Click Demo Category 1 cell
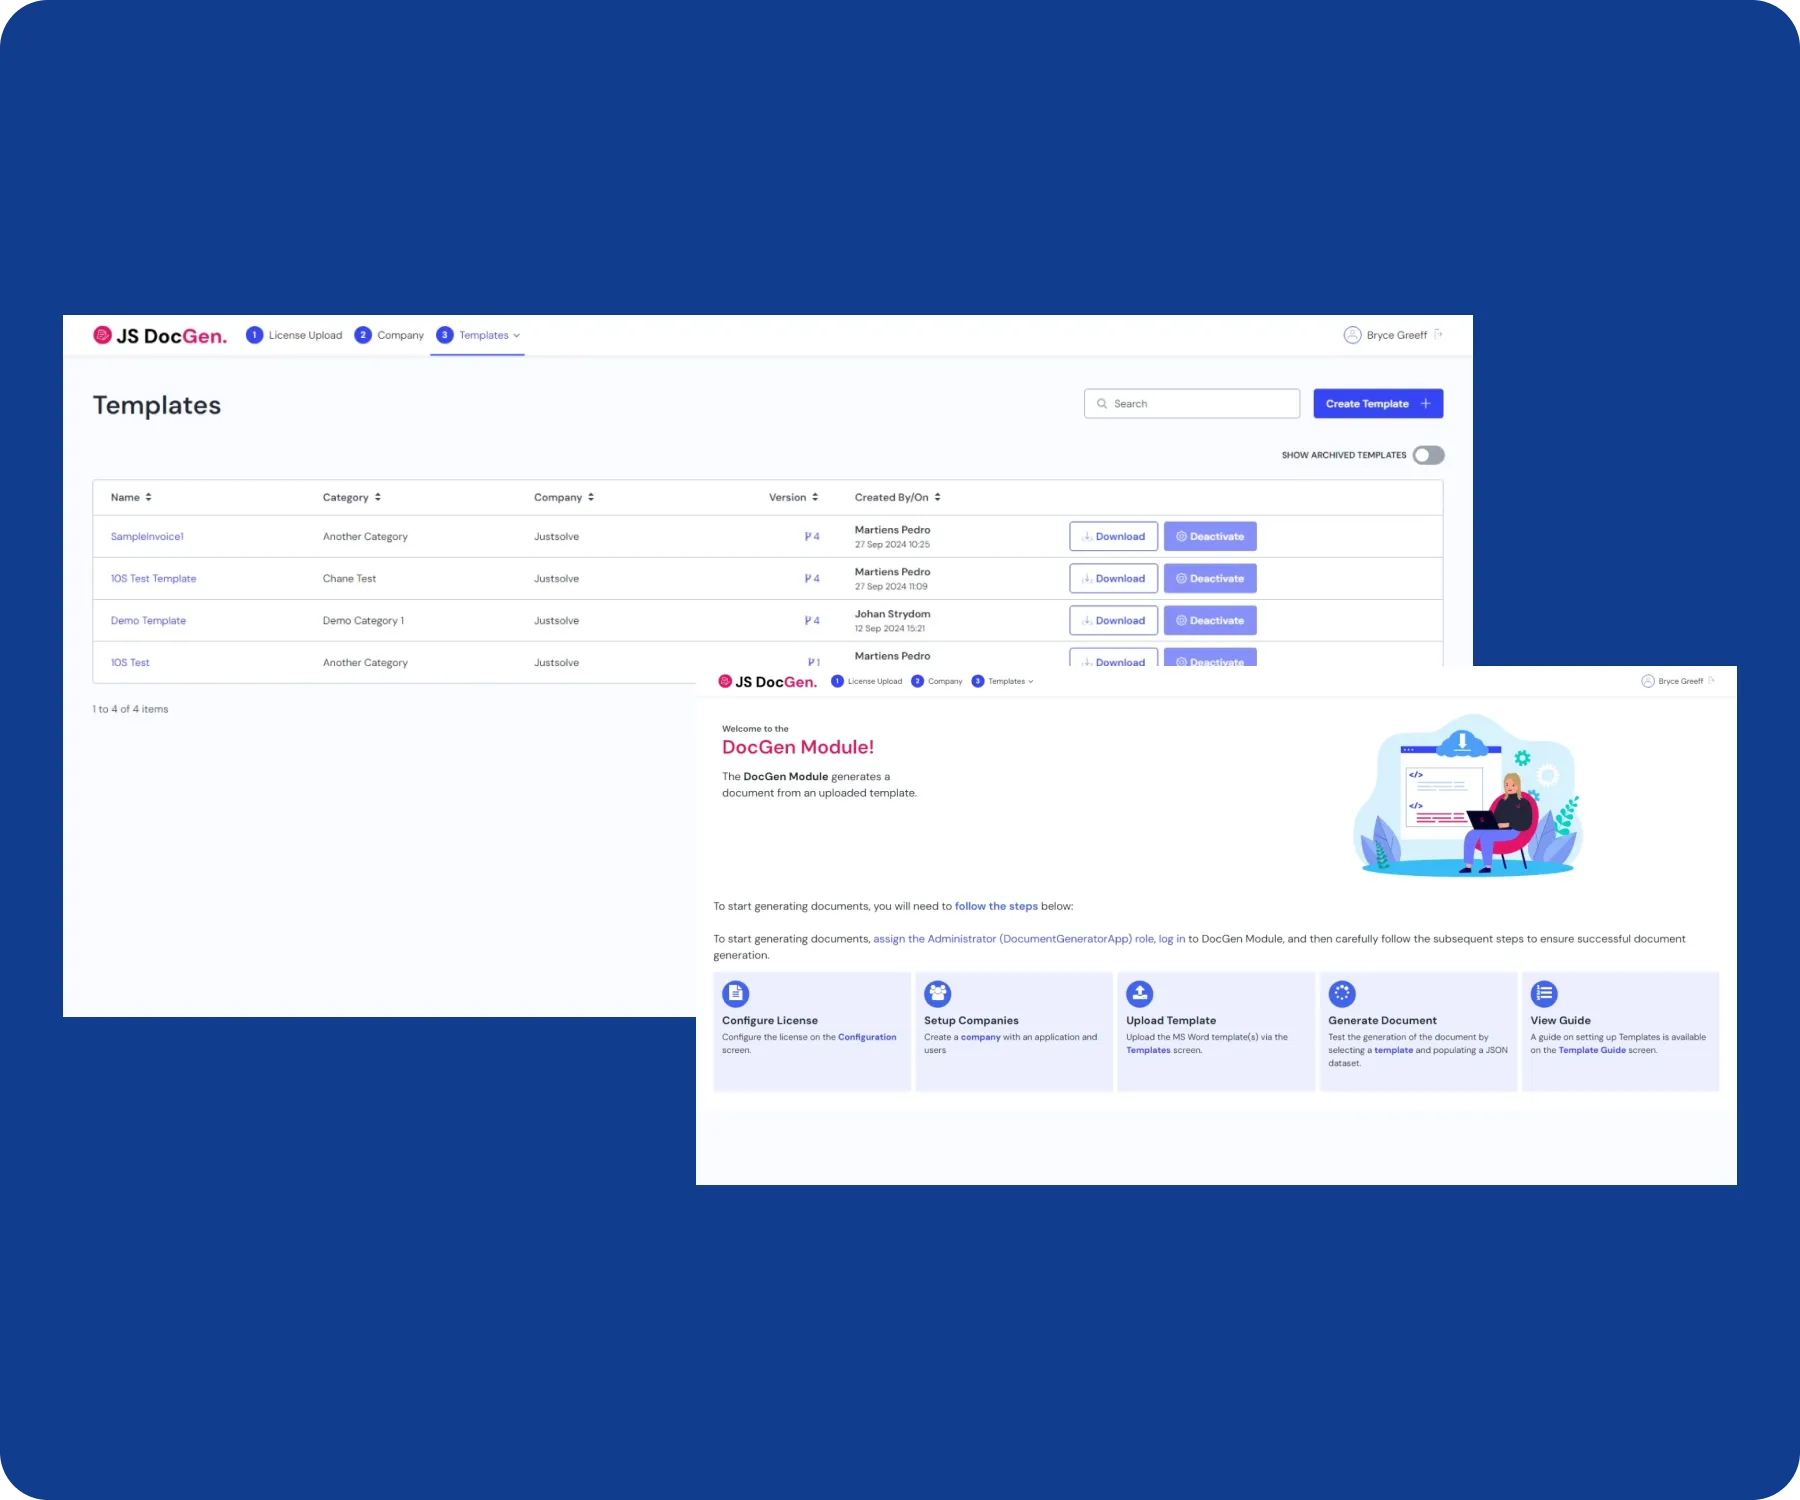Image resolution: width=1800 pixels, height=1500 pixels. (363, 621)
